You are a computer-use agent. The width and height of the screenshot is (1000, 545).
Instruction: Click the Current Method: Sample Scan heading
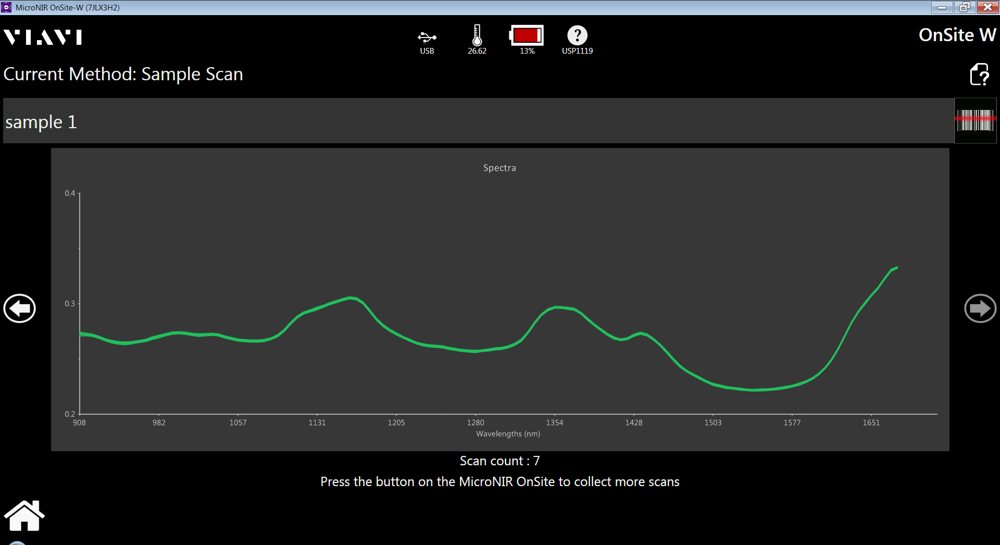coord(123,74)
